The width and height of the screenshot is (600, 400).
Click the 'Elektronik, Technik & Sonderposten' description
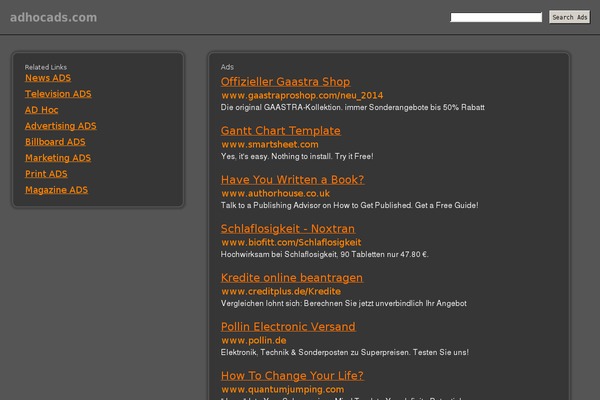[x=344, y=352]
